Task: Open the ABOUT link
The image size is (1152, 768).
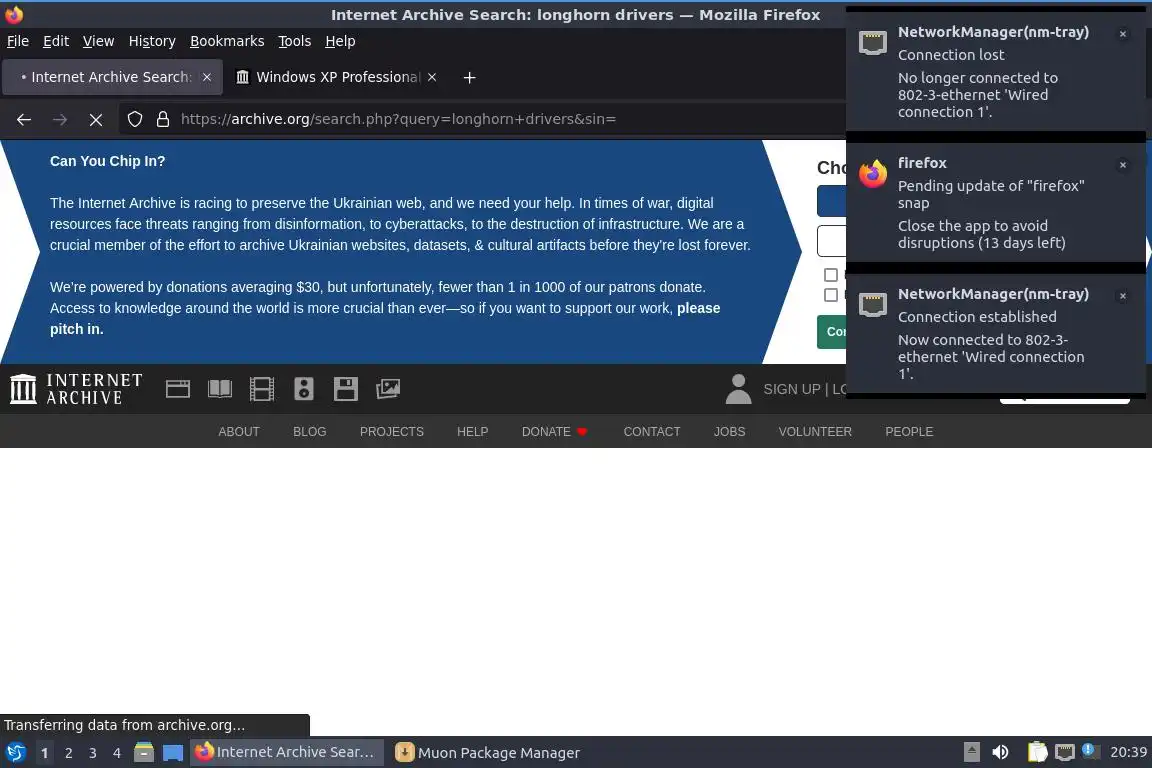Action: [239, 431]
